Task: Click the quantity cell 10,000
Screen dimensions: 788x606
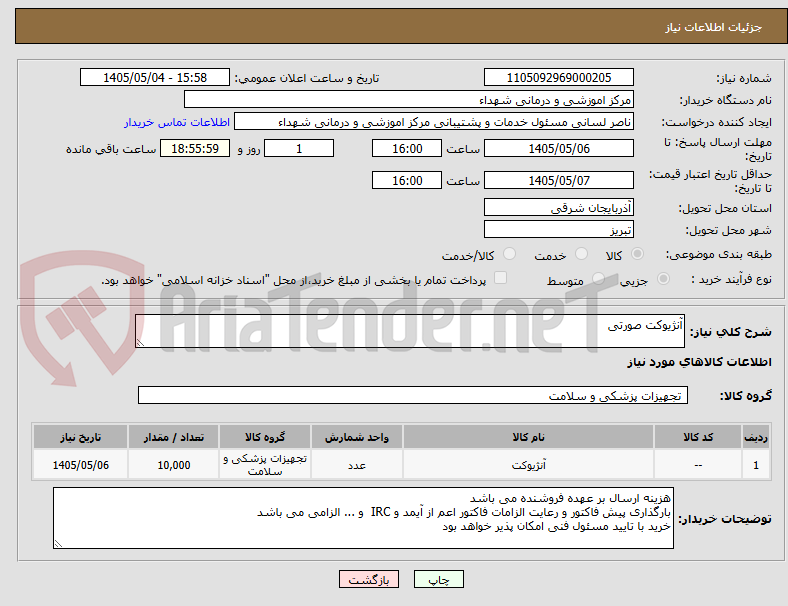Action: (173, 465)
